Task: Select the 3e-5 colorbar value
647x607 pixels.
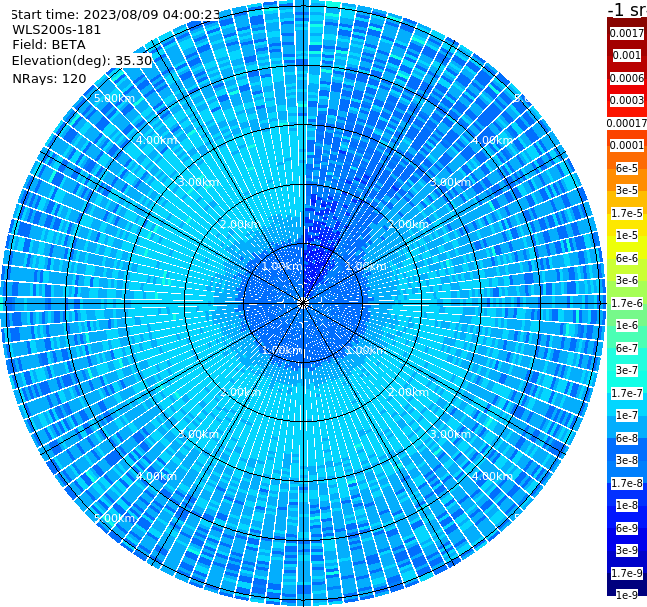Action: tap(627, 190)
